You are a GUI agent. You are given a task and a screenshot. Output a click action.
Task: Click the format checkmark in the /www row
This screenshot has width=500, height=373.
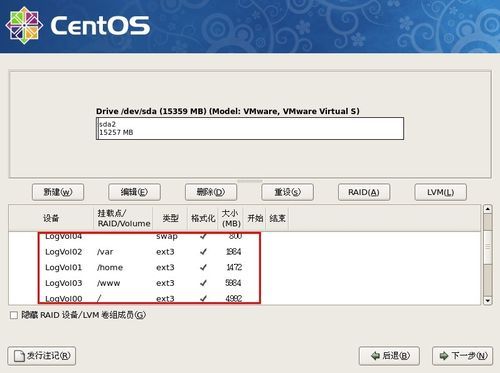[203, 283]
